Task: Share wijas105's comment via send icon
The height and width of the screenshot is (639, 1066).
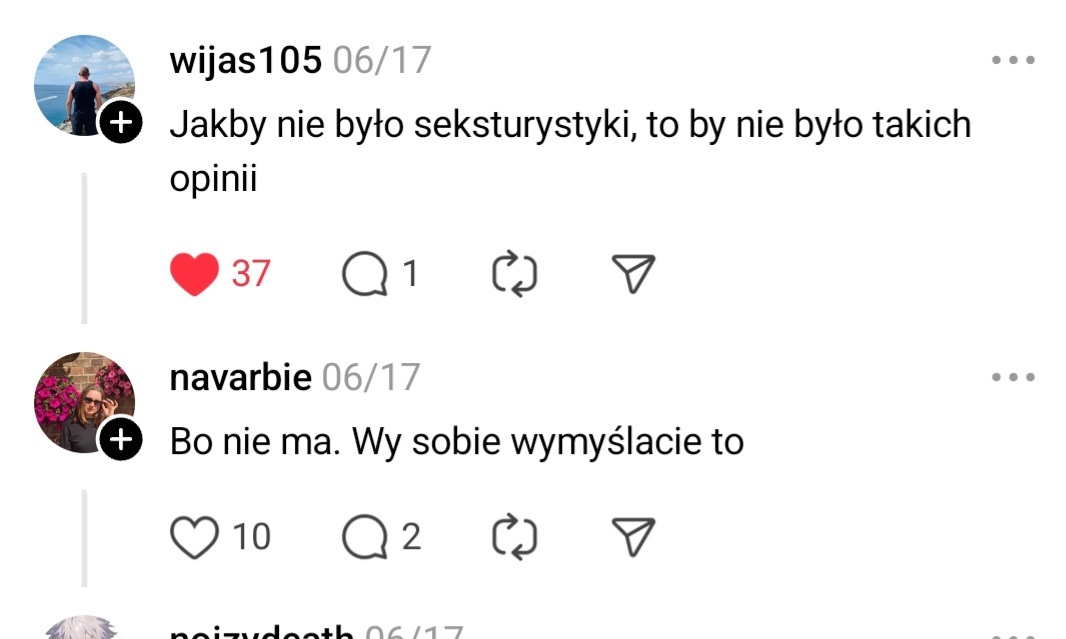Action: click(x=632, y=274)
